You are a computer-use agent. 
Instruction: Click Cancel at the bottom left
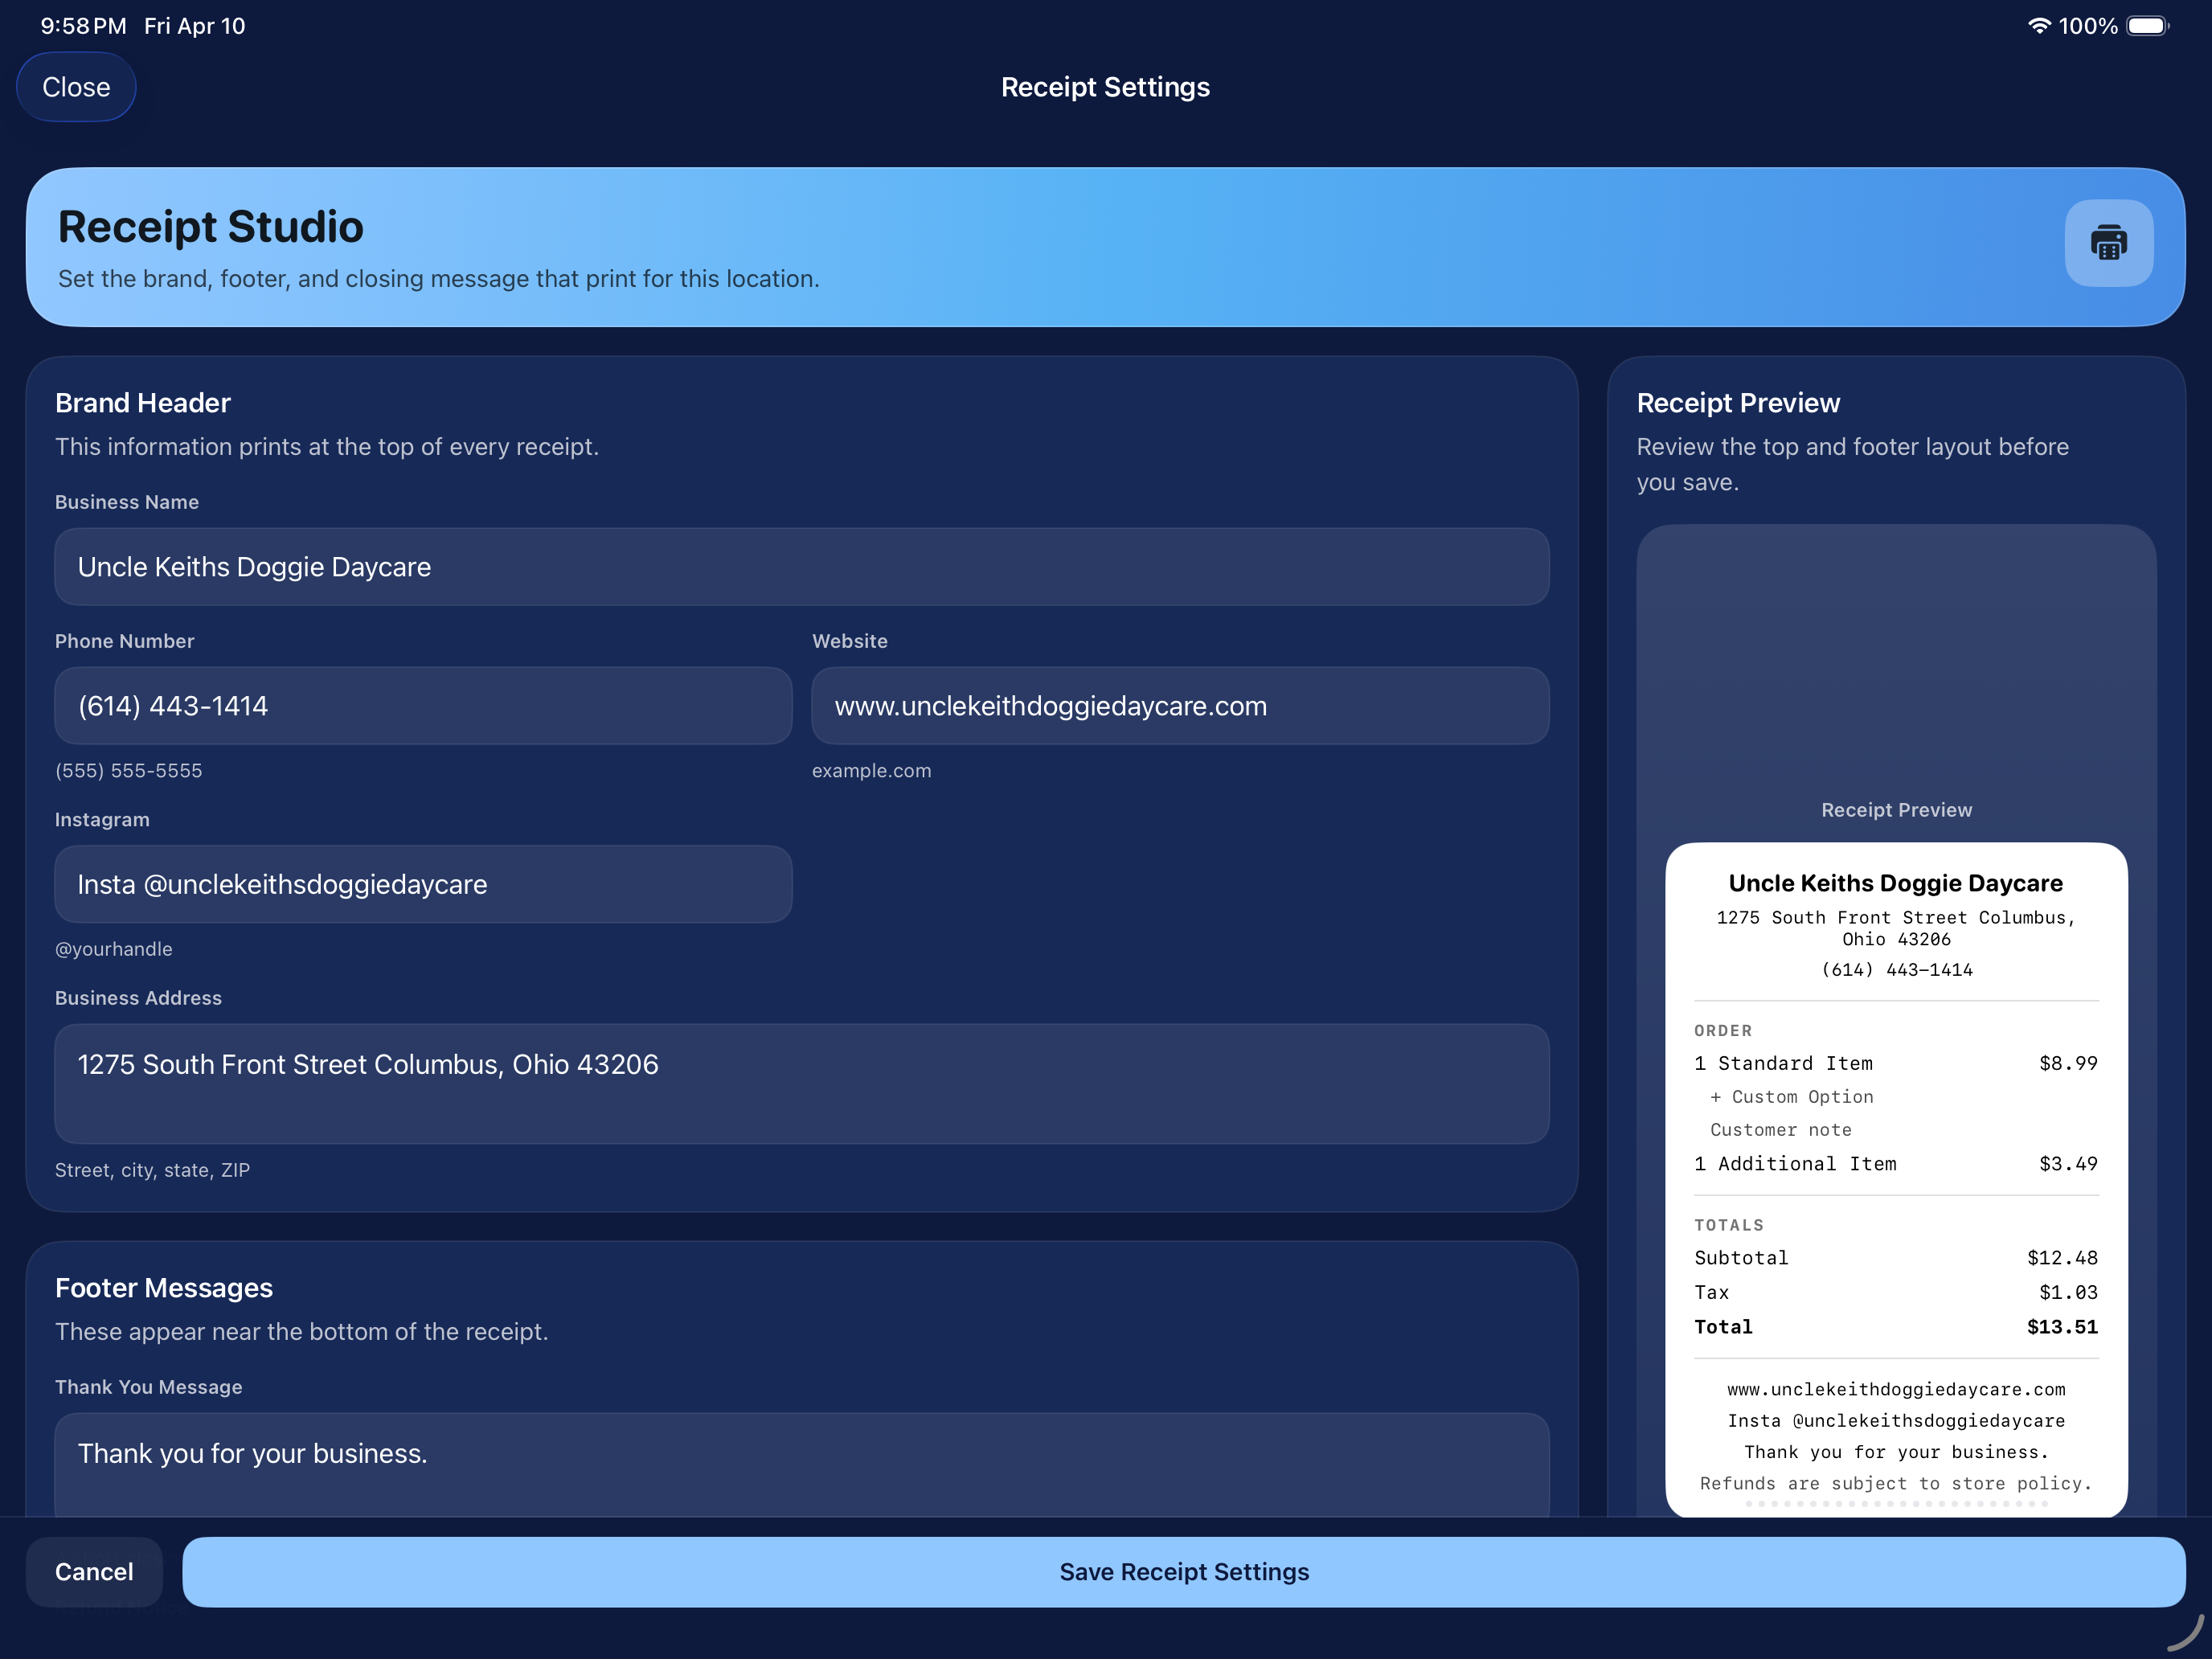pos(93,1571)
